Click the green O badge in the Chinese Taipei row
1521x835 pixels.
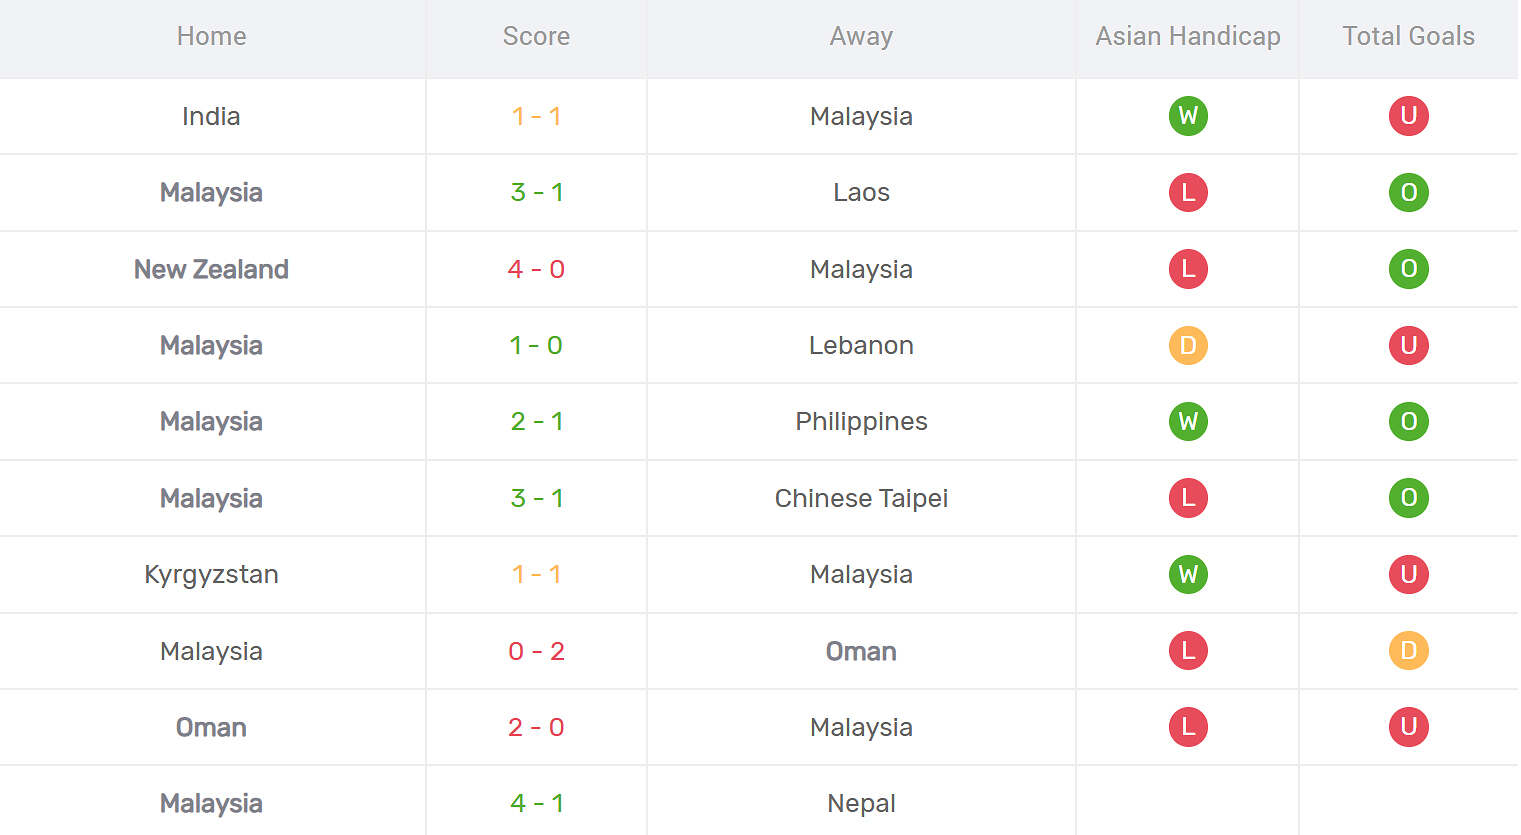click(x=1408, y=498)
